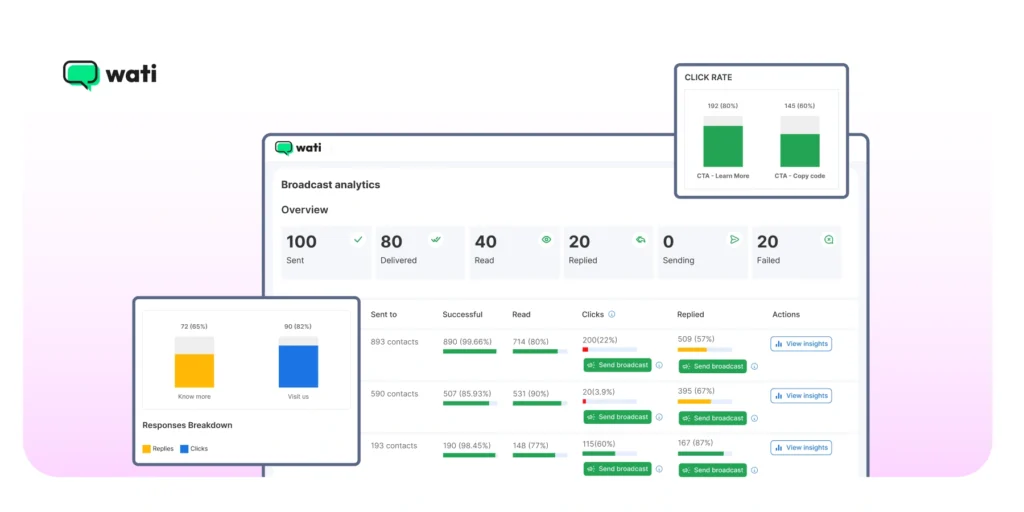This screenshot has height=512, width=1024.
Task: Click the Read column header
Action: coord(521,314)
